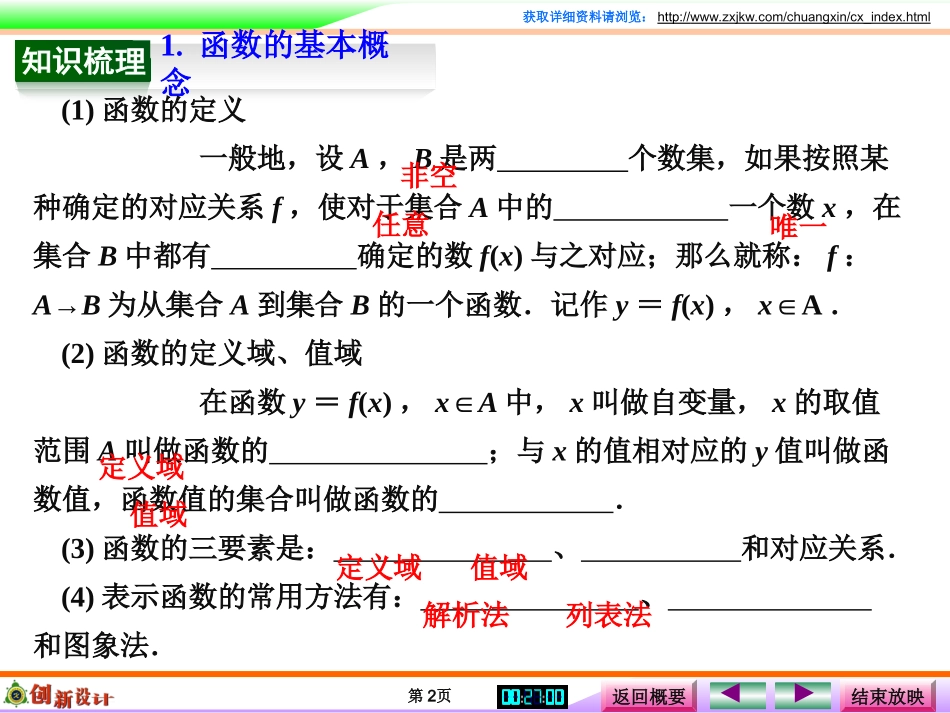
Task: Click the red answer 任意
Action: click(x=400, y=224)
